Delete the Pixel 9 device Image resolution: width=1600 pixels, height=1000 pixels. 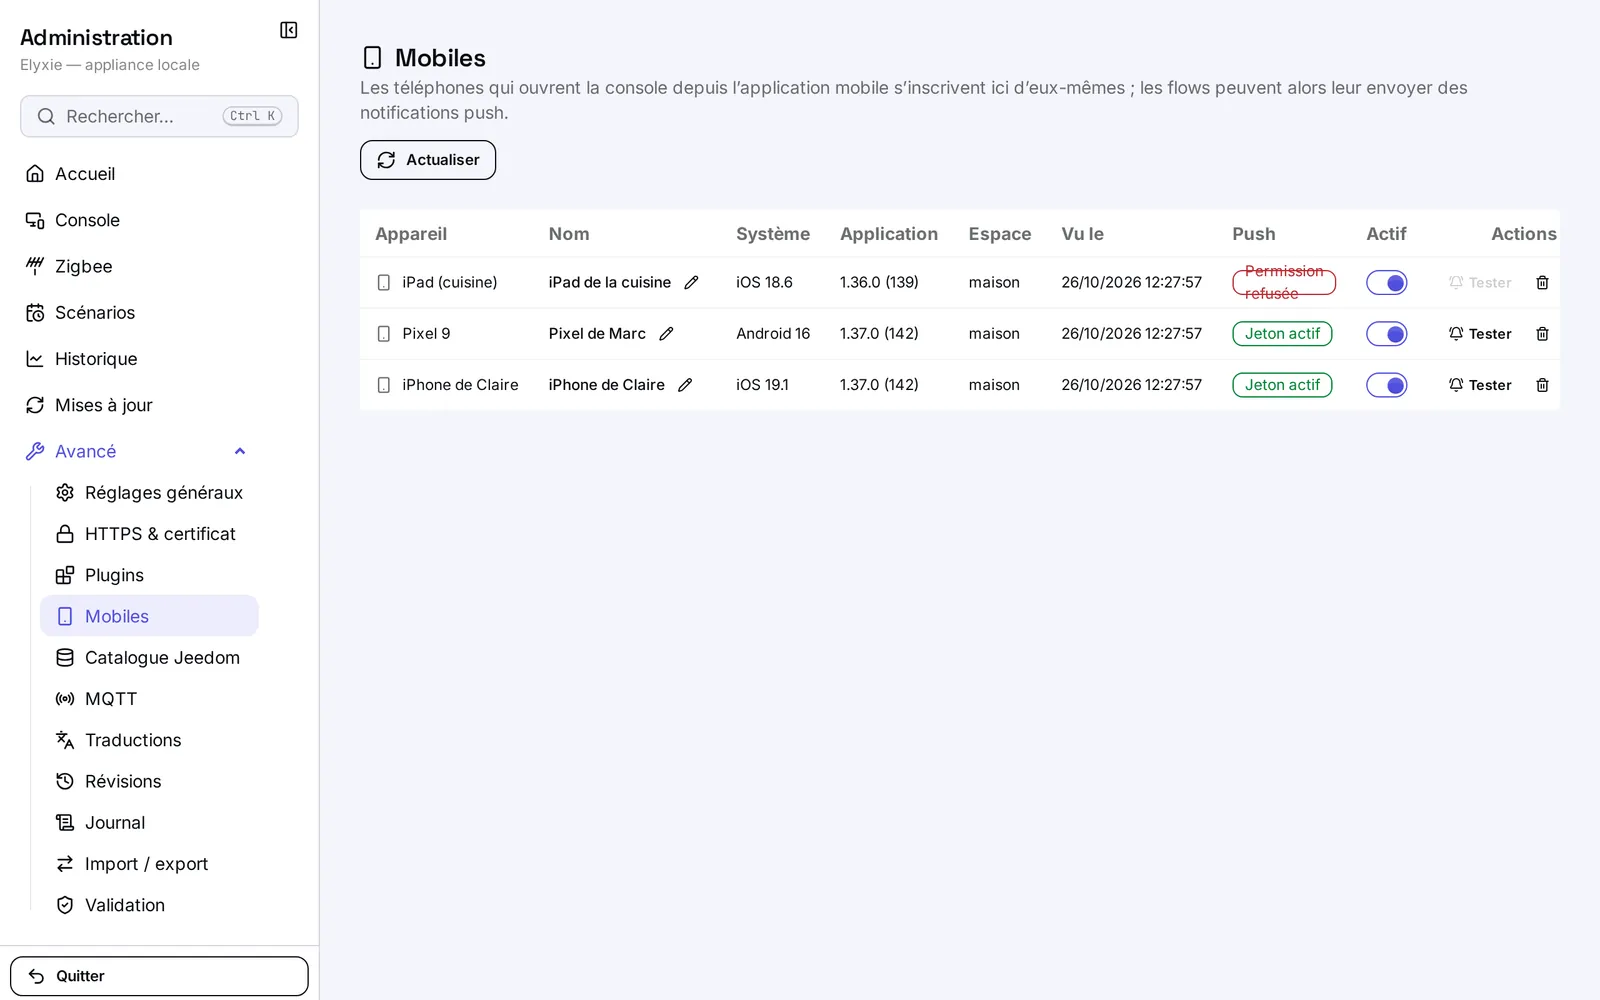click(x=1542, y=334)
